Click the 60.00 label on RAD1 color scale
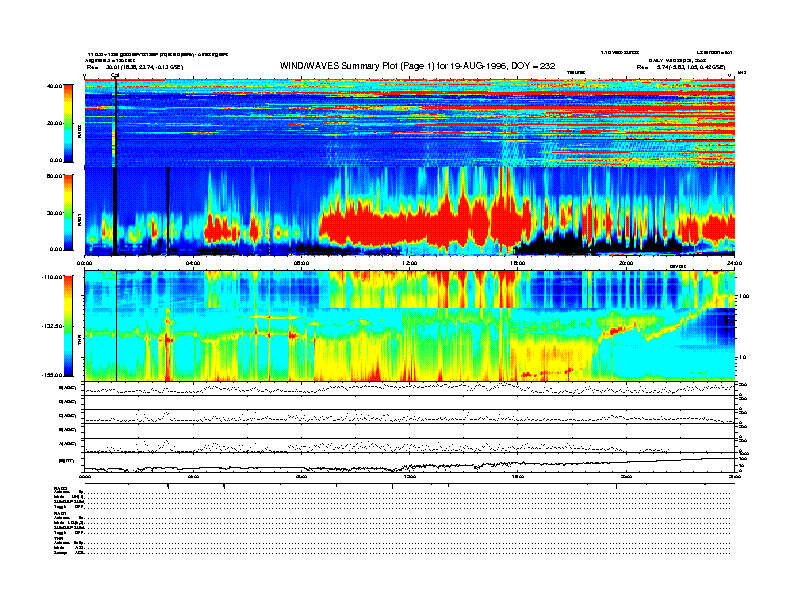 pyautogui.click(x=54, y=176)
